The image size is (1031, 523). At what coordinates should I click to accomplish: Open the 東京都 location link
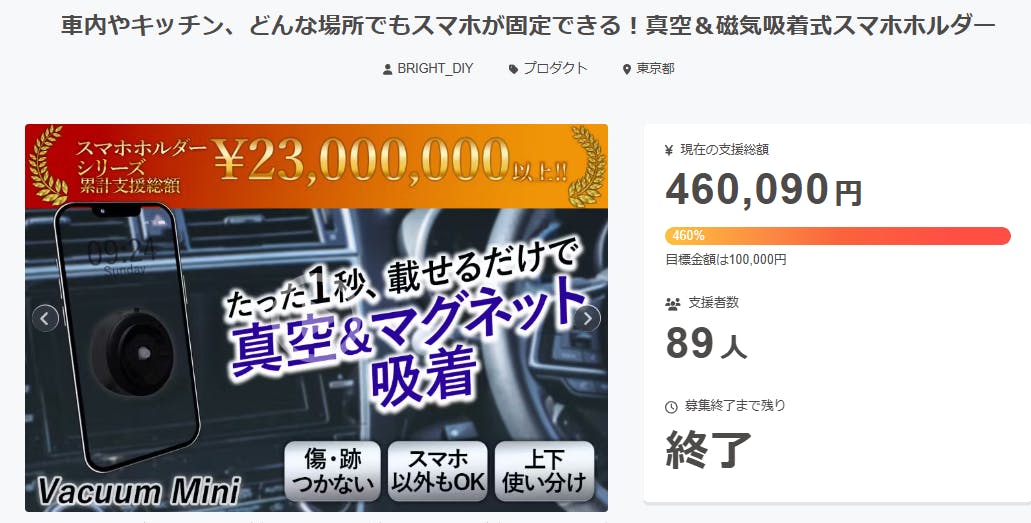click(656, 68)
